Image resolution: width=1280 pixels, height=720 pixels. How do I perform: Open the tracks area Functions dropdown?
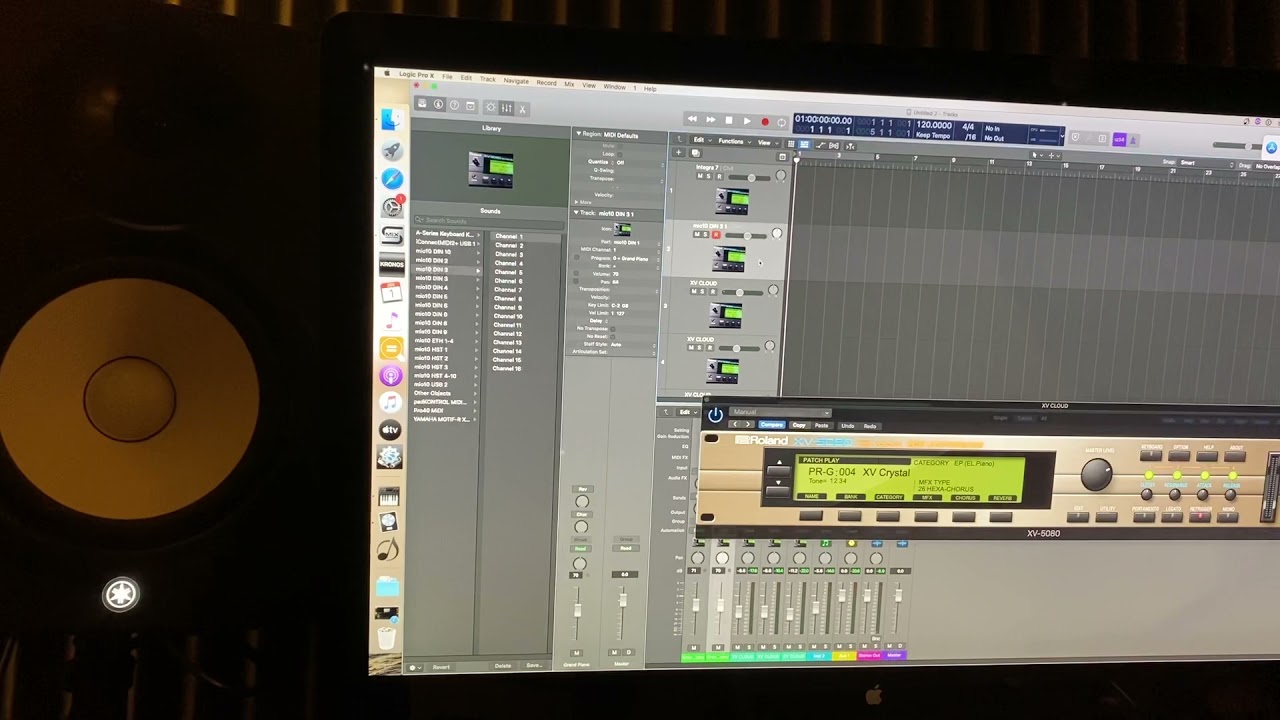[x=735, y=141]
